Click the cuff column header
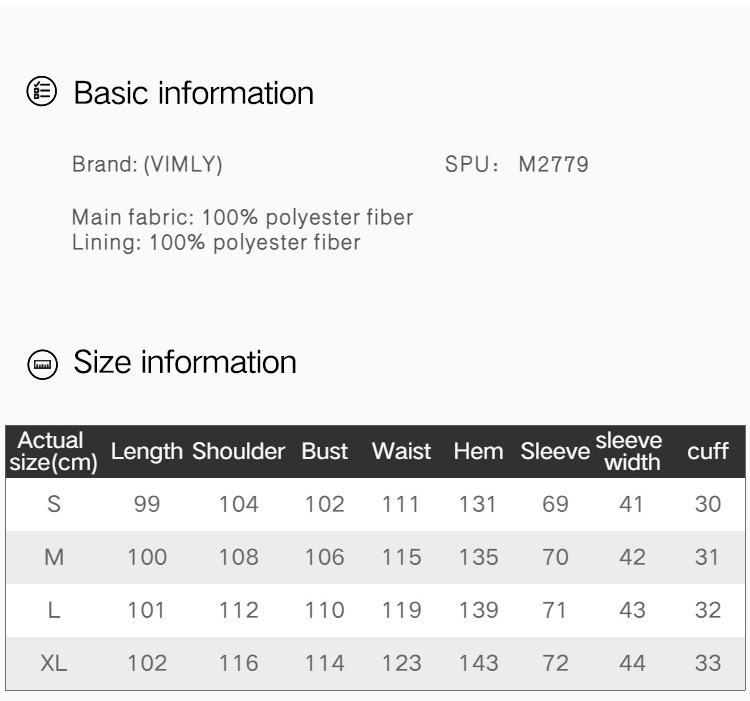Image resolution: width=750 pixels, height=701 pixels. click(707, 452)
